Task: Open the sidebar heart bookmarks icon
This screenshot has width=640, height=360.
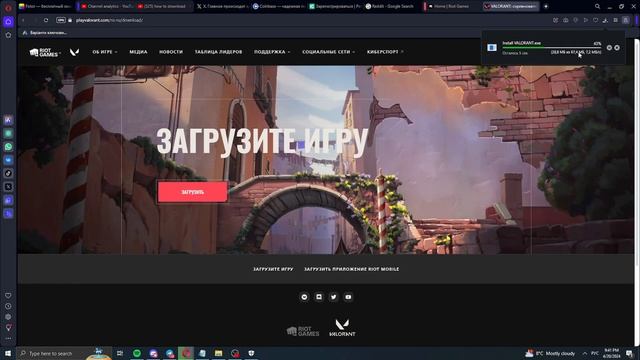Action: (8, 296)
